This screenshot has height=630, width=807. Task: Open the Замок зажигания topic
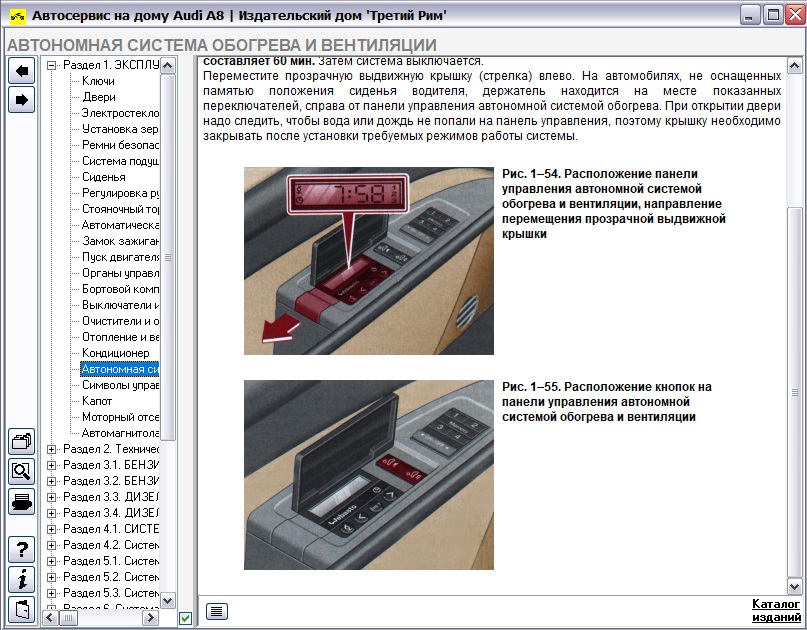[120, 241]
